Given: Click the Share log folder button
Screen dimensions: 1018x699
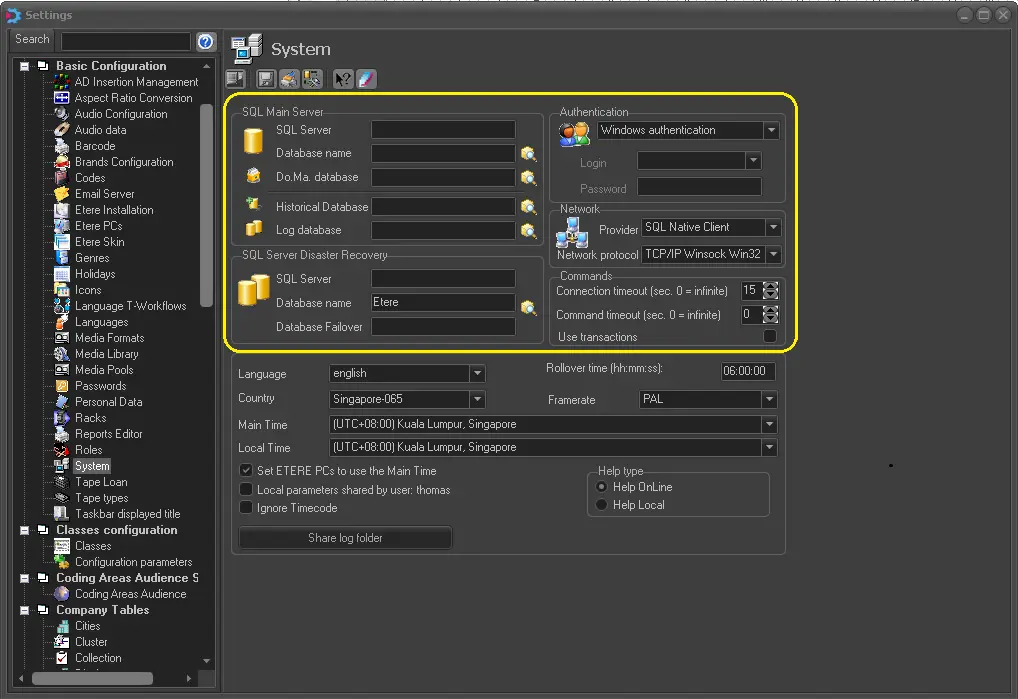Looking at the screenshot, I should pos(345,538).
